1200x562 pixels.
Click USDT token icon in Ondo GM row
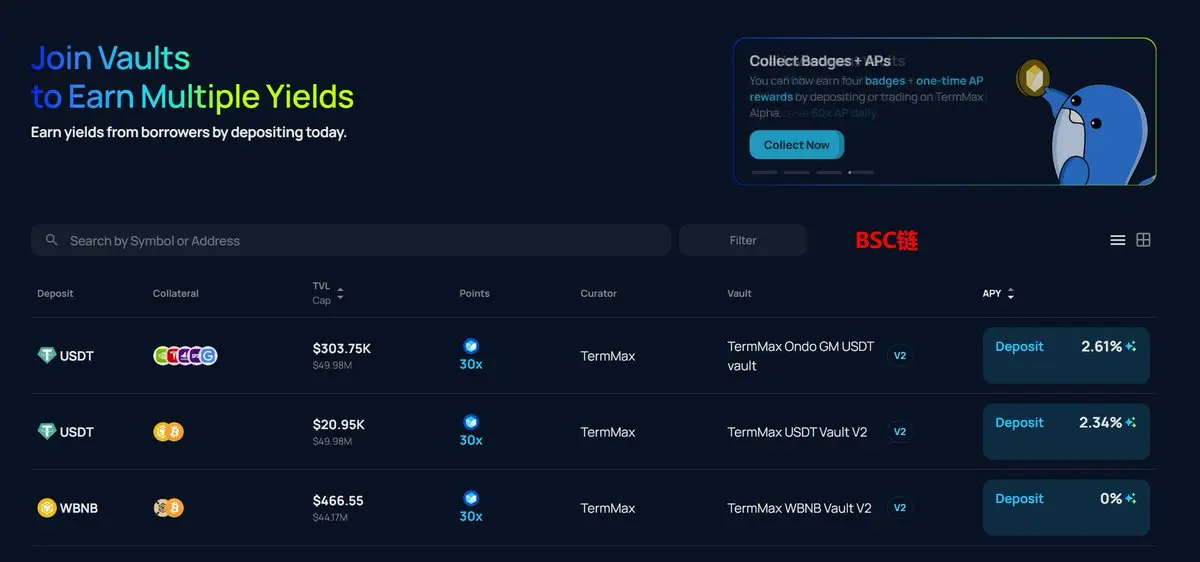point(47,356)
